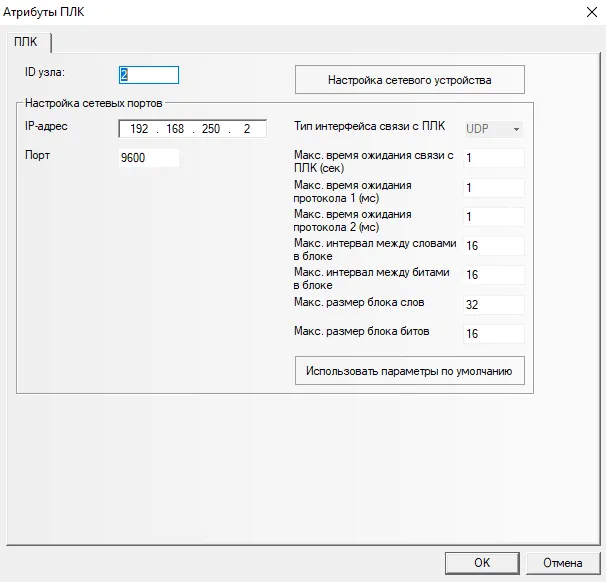Open Настройка сетевого устройства

[x=409, y=79]
